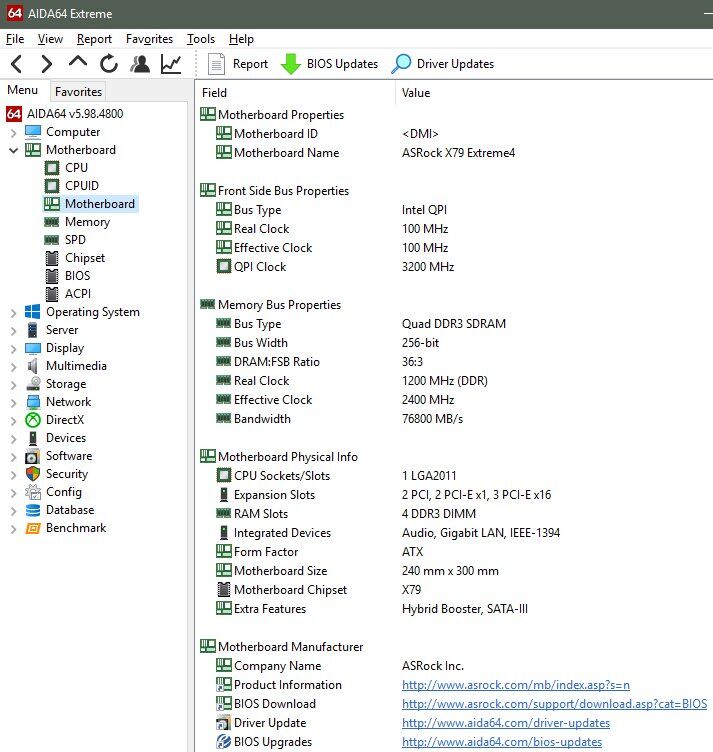Click the Driver Updates magnifier icon

401,64
